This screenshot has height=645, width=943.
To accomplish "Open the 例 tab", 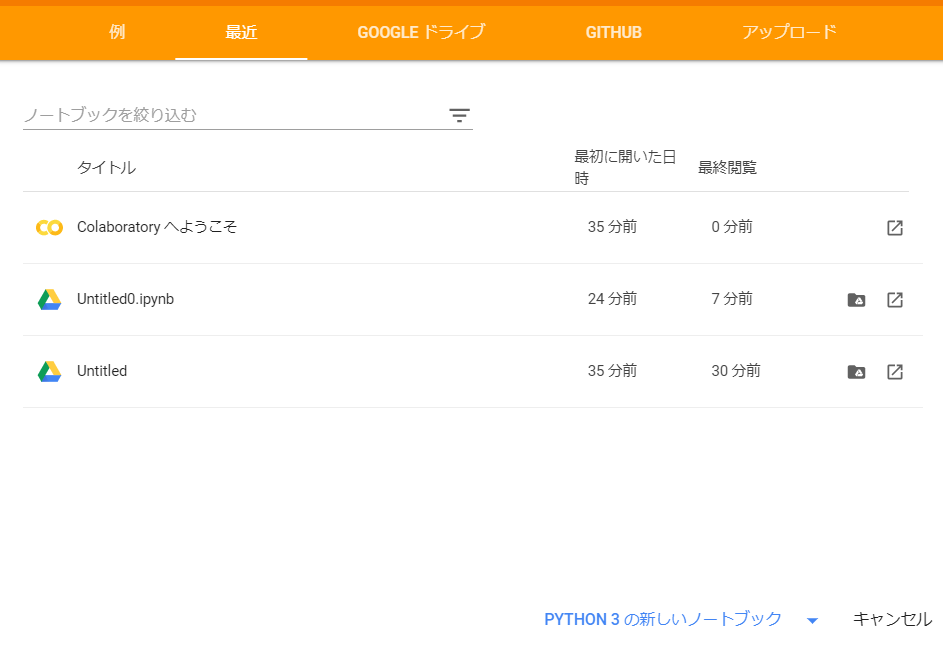I will pyautogui.click(x=117, y=32).
